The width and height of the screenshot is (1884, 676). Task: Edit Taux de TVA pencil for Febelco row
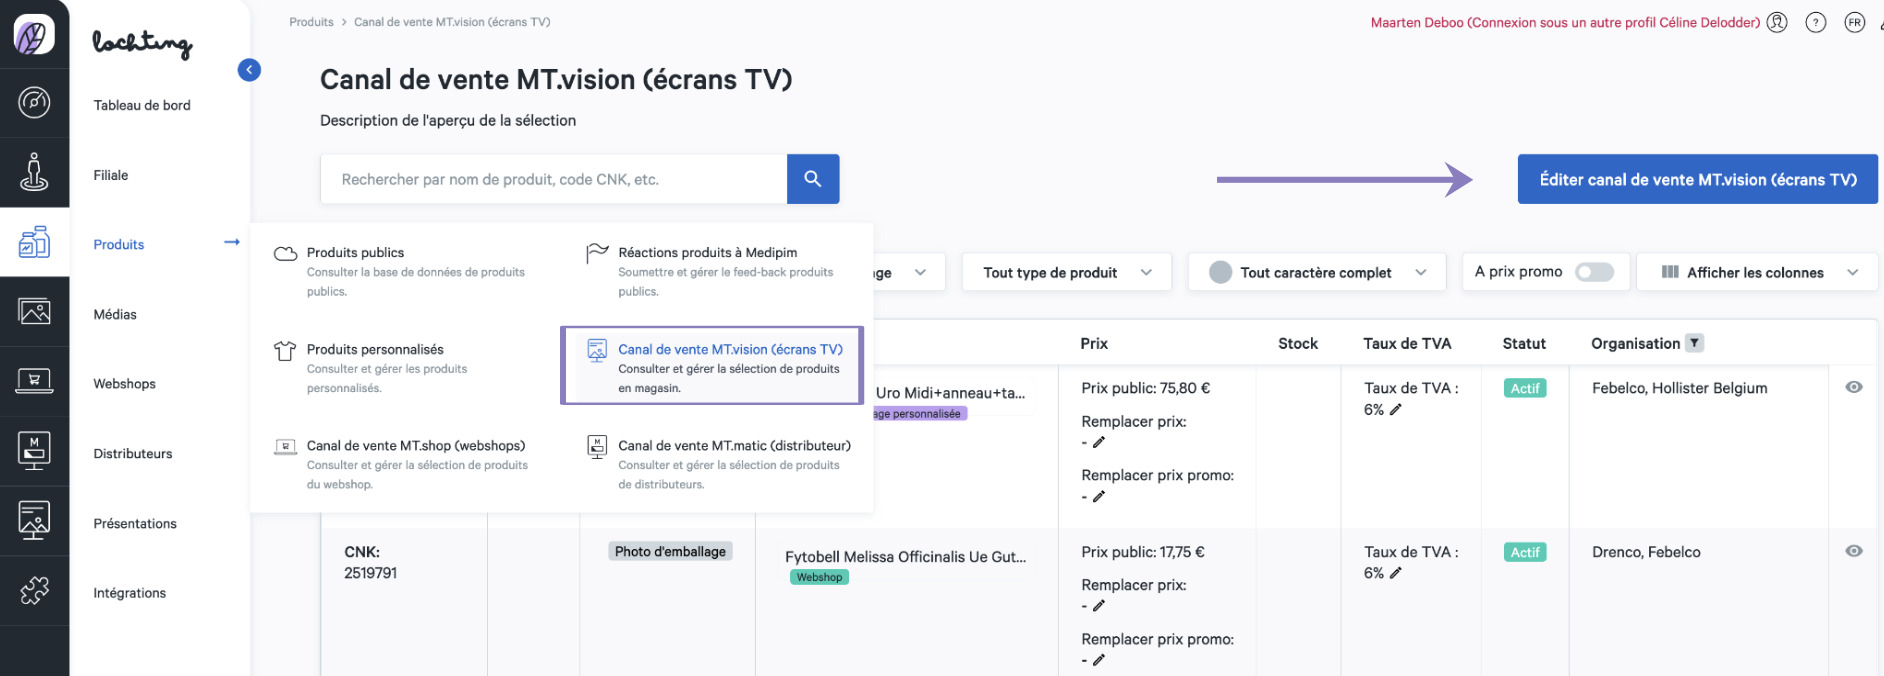1396,409
